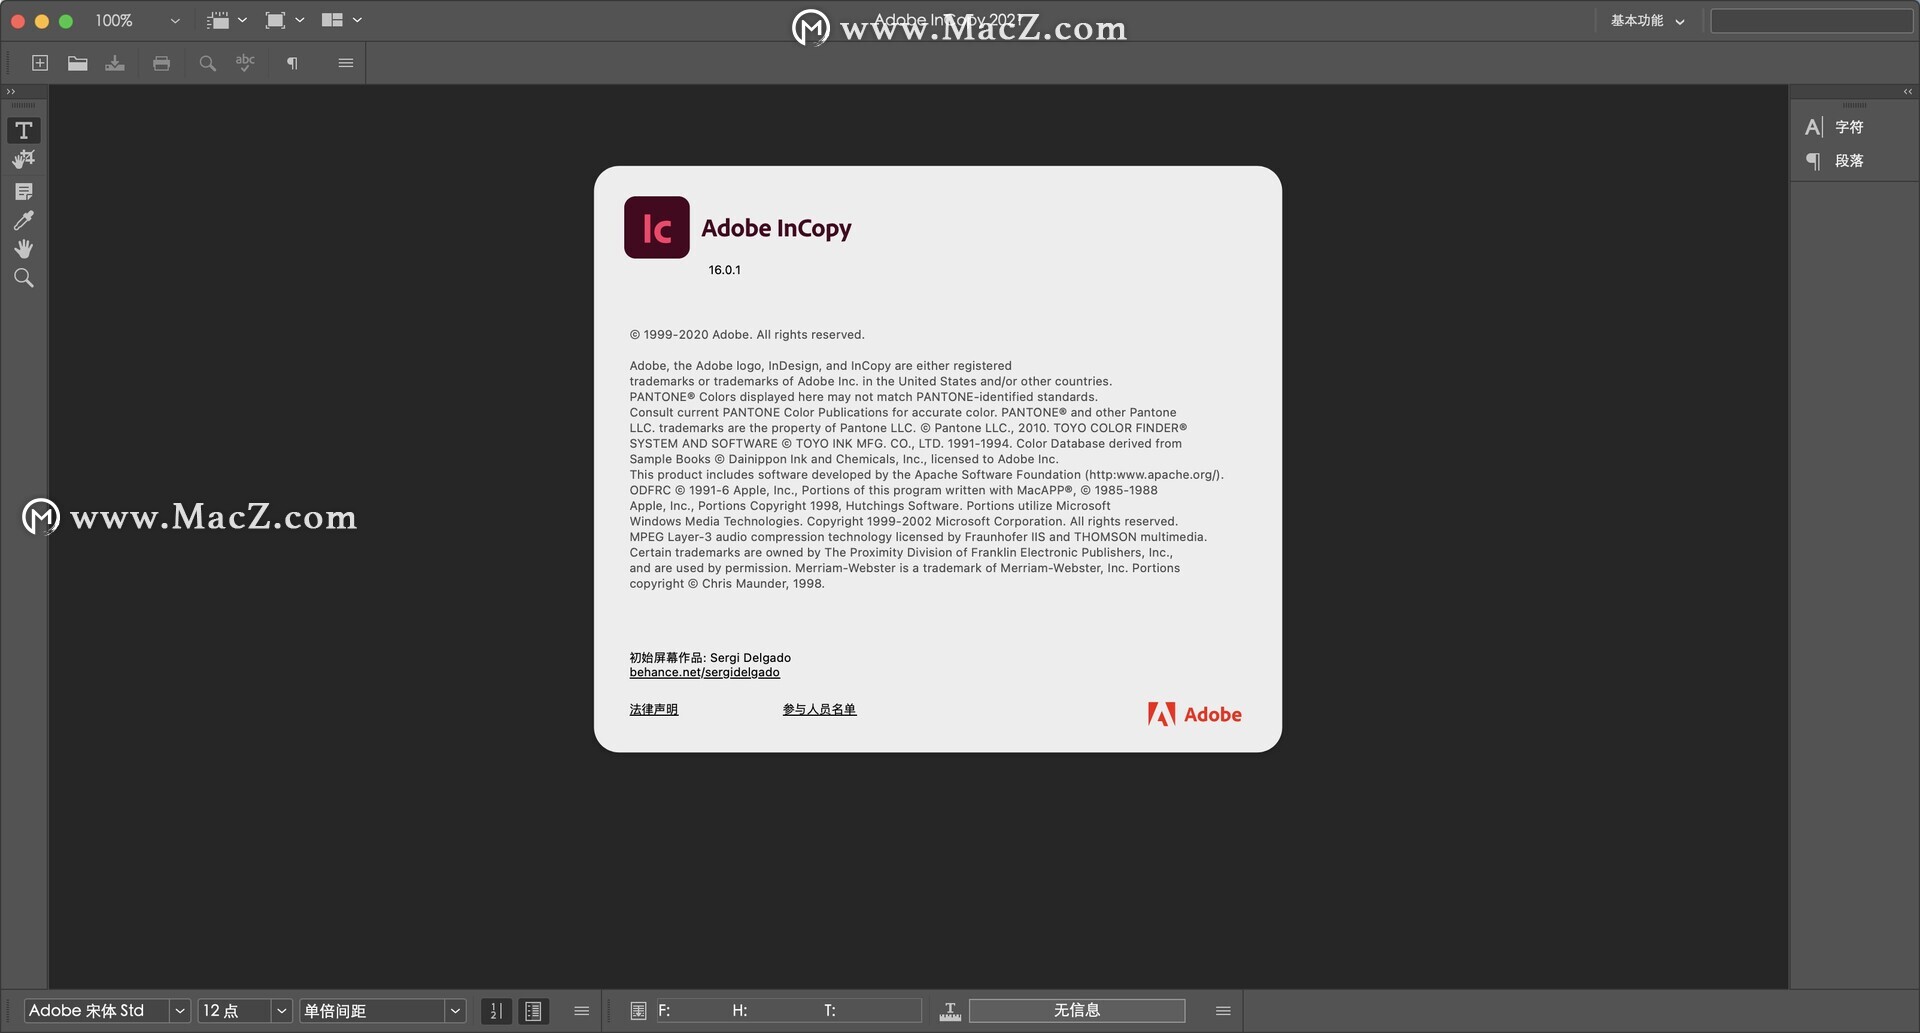Viewport: 1920px width, 1033px height.
Task: Click the copyfit frame icon
Action: tap(638, 1011)
